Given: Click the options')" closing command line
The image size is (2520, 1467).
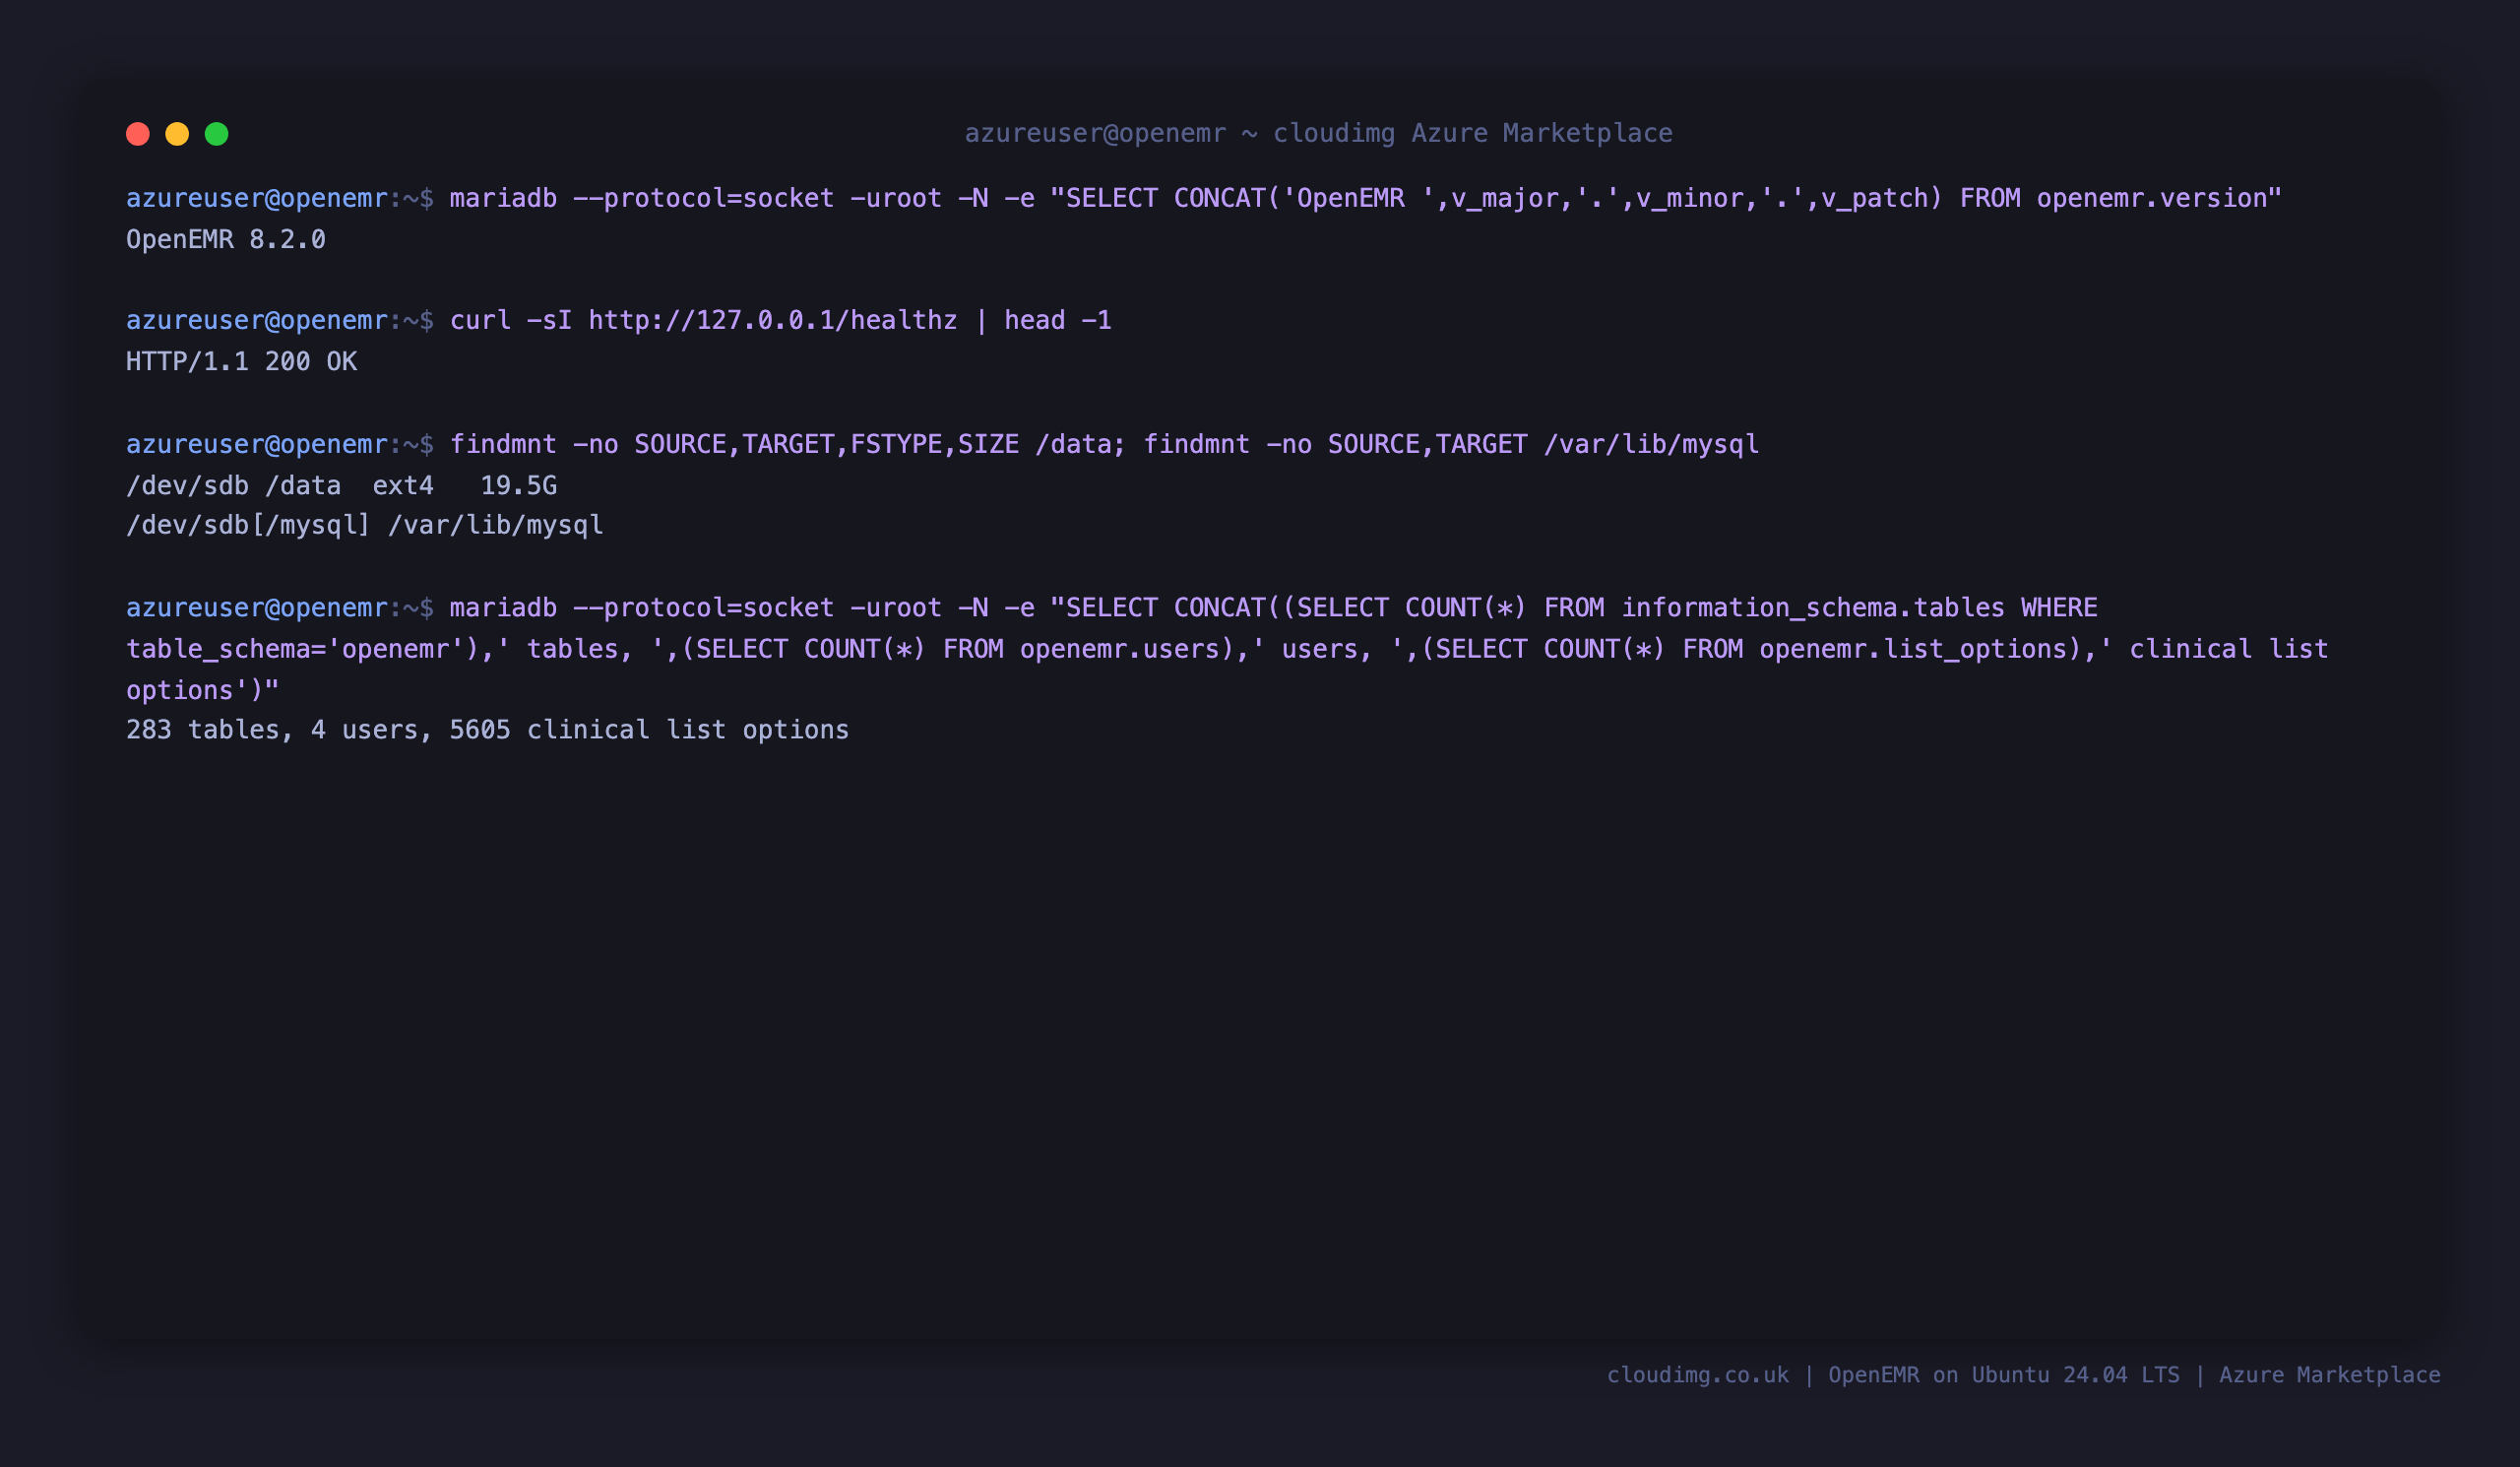Looking at the screenshot, I should [x=203, y=690].
